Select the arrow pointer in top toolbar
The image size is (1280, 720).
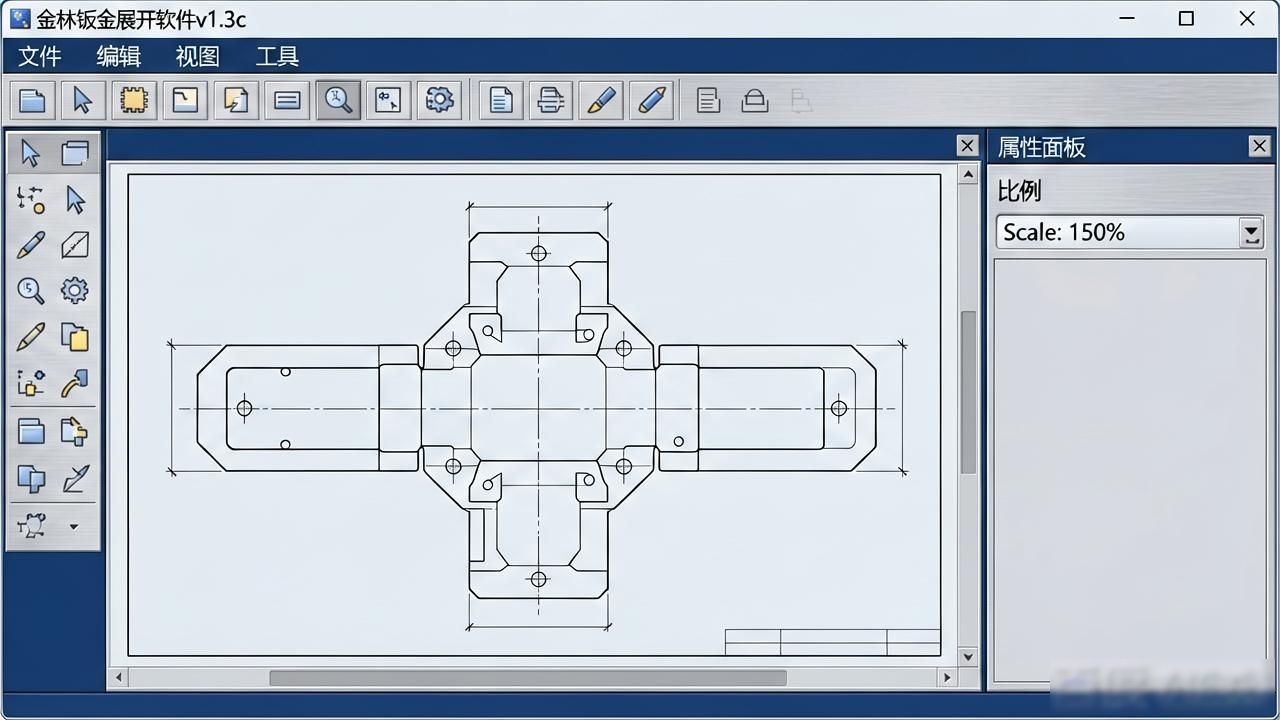pyautogui.click(x=83, y=100)
